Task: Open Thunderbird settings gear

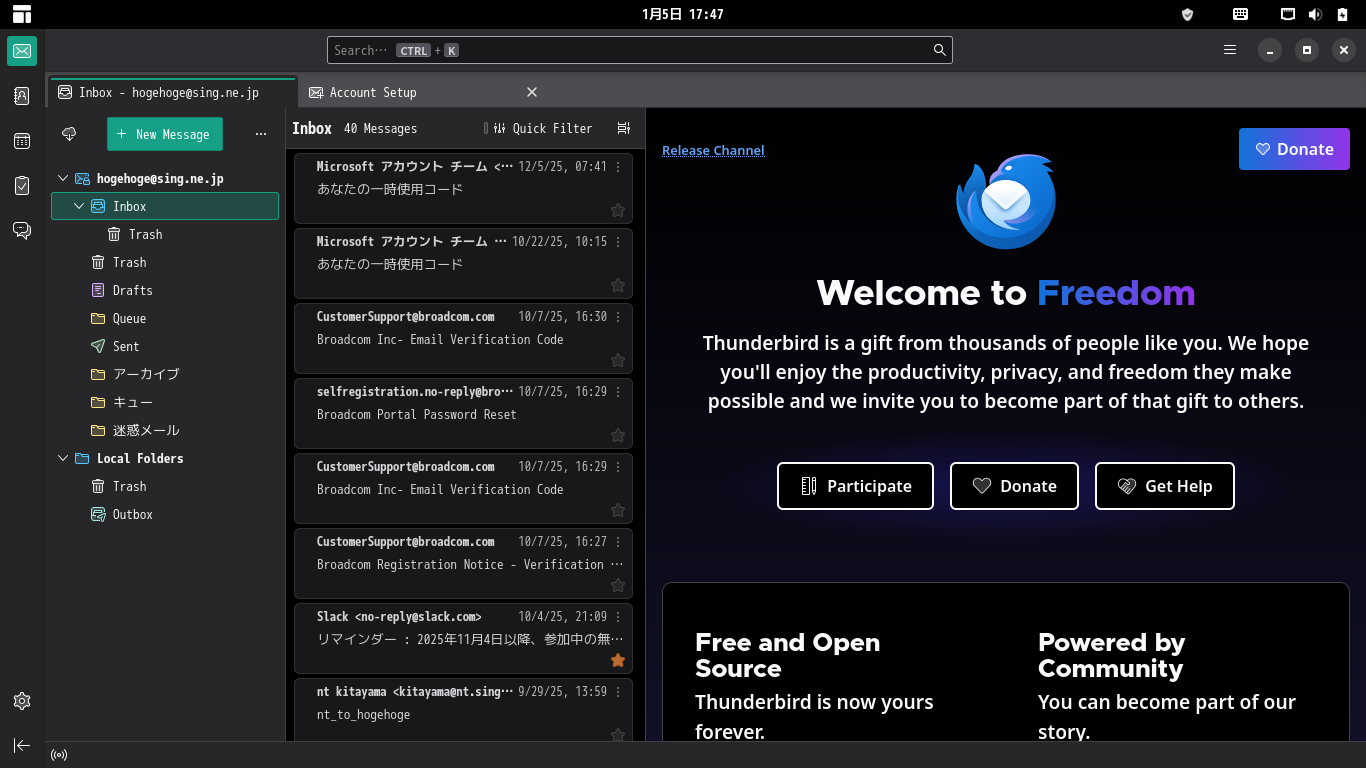Action: [x=22, y=701]
